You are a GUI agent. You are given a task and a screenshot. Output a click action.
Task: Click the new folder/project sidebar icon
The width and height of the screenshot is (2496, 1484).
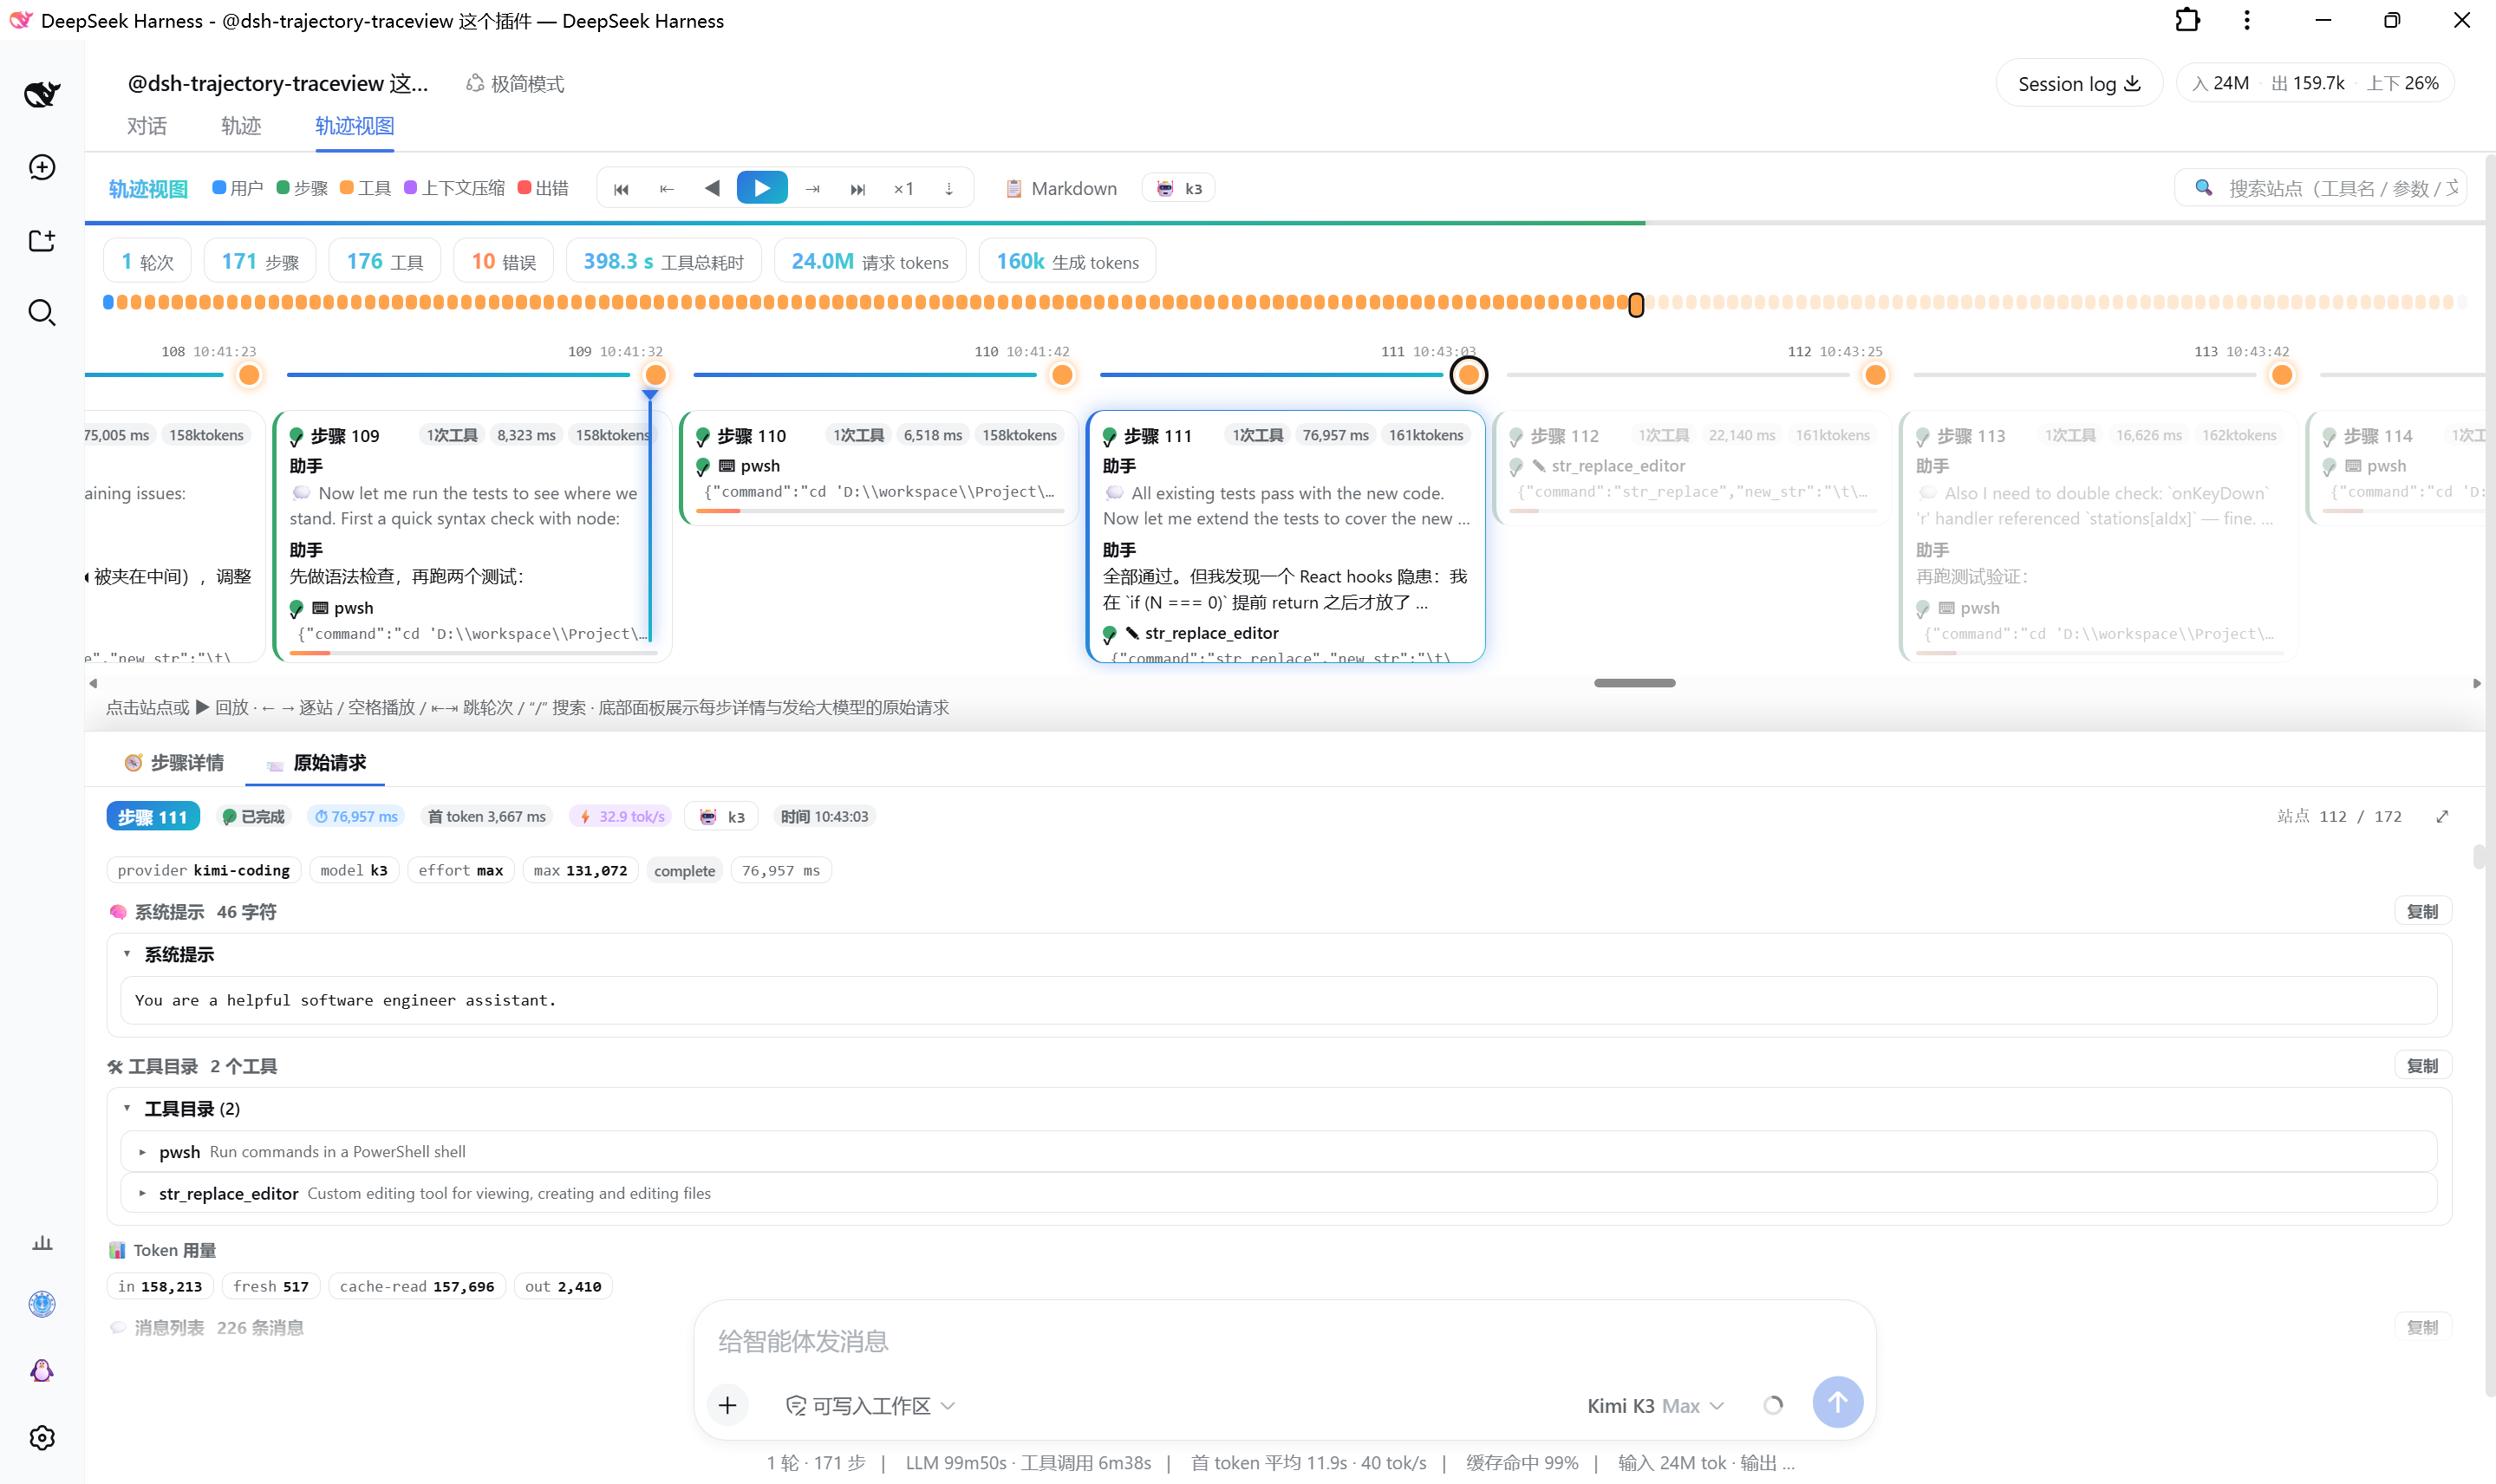(x=42, y=240)
